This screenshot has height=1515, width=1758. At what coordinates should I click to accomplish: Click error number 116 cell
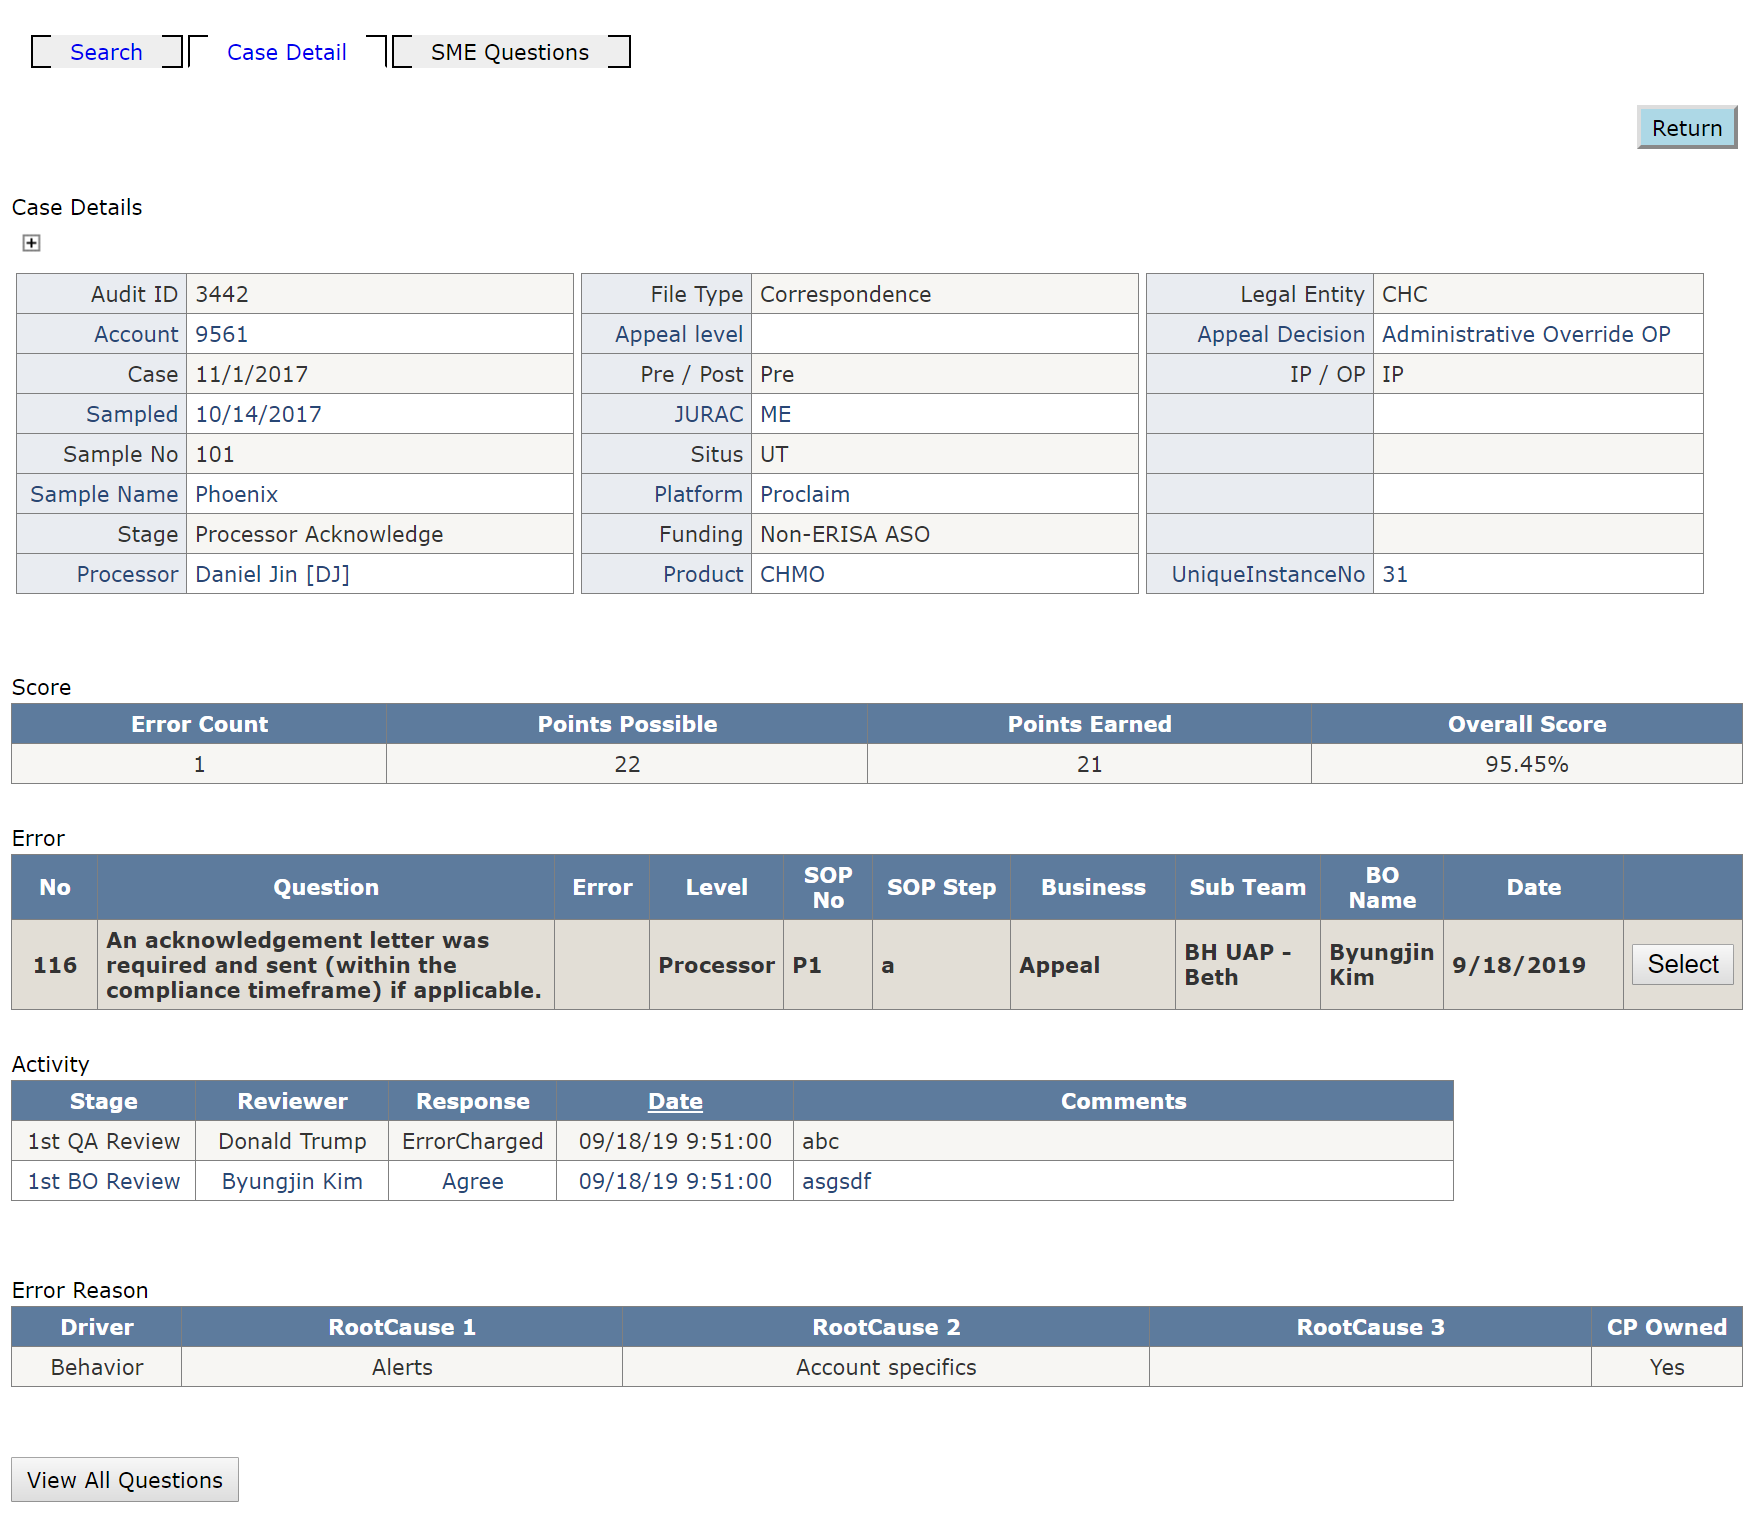pos(55,965)
